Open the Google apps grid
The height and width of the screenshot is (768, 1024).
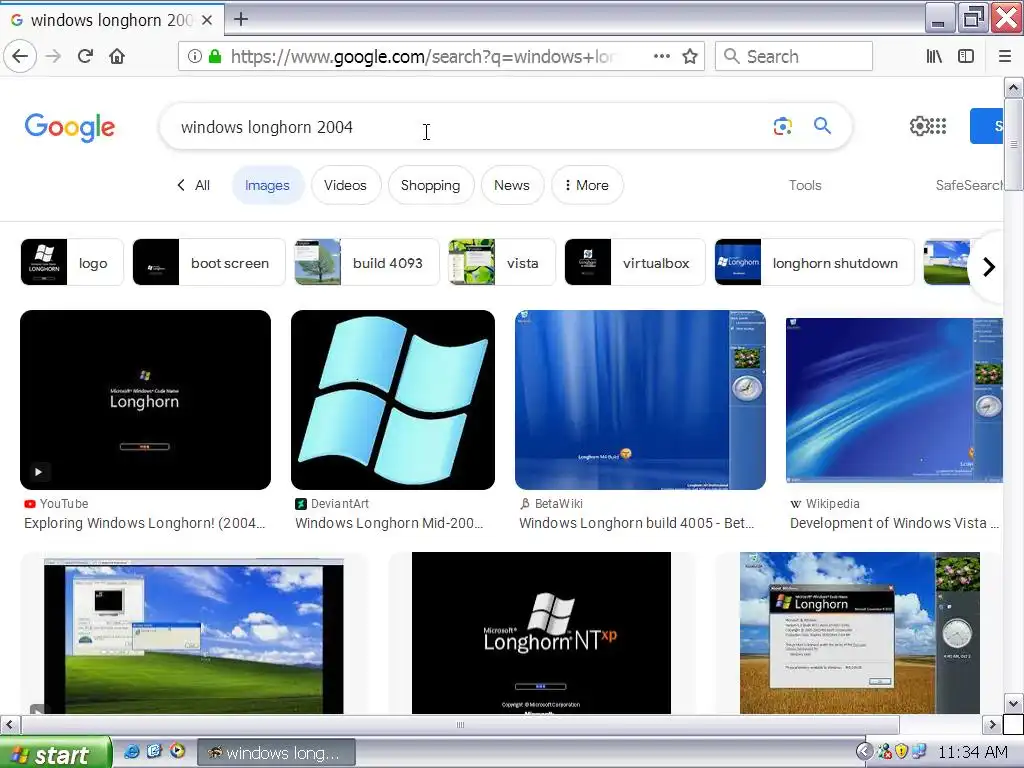tap(938, 126)
